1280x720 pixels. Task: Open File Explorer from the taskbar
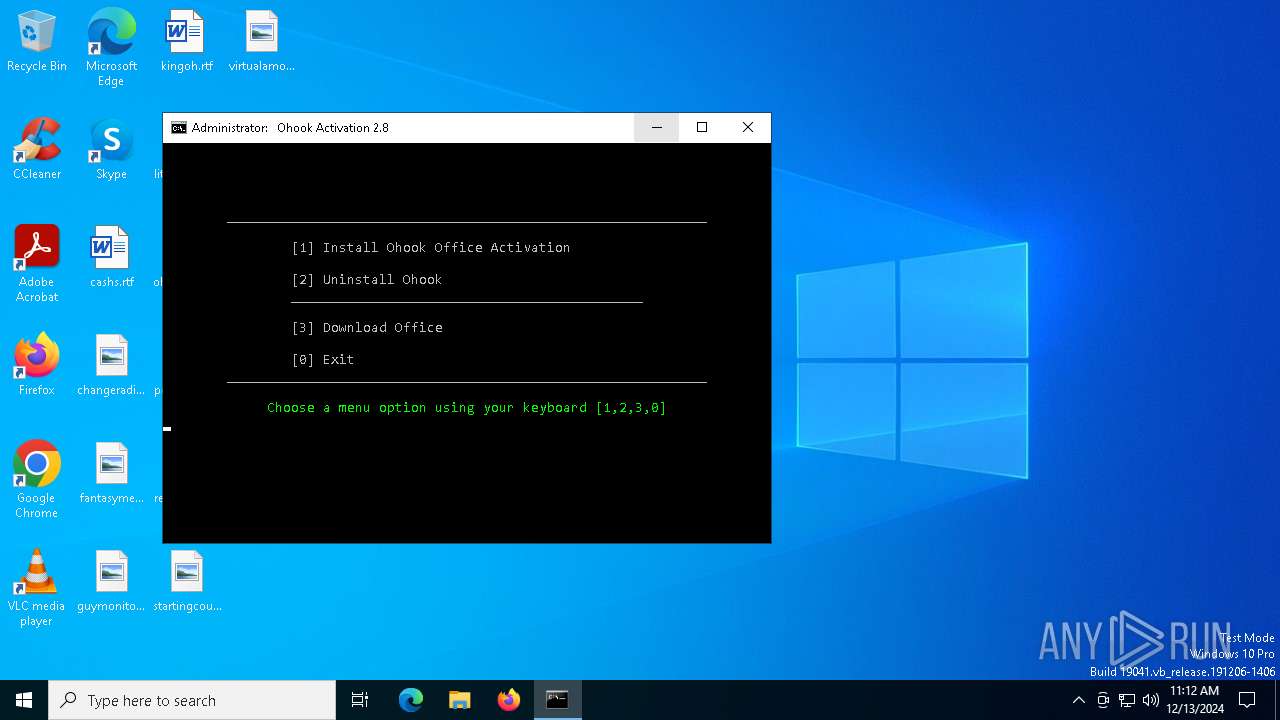pyautogui.click(x=460, y=700)
